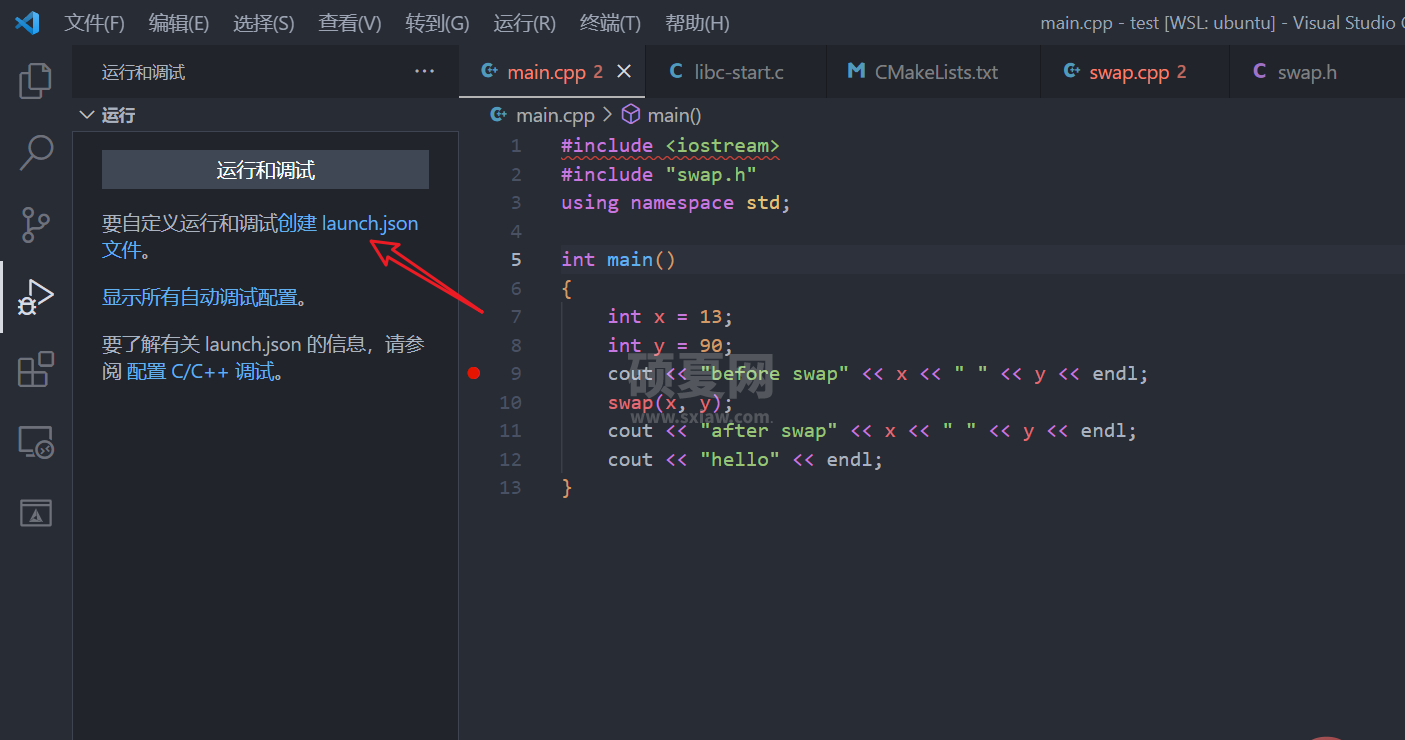Click the cout "hello" line
The height and width of the screenshot is (740, 1405).
tap(745, 460)
